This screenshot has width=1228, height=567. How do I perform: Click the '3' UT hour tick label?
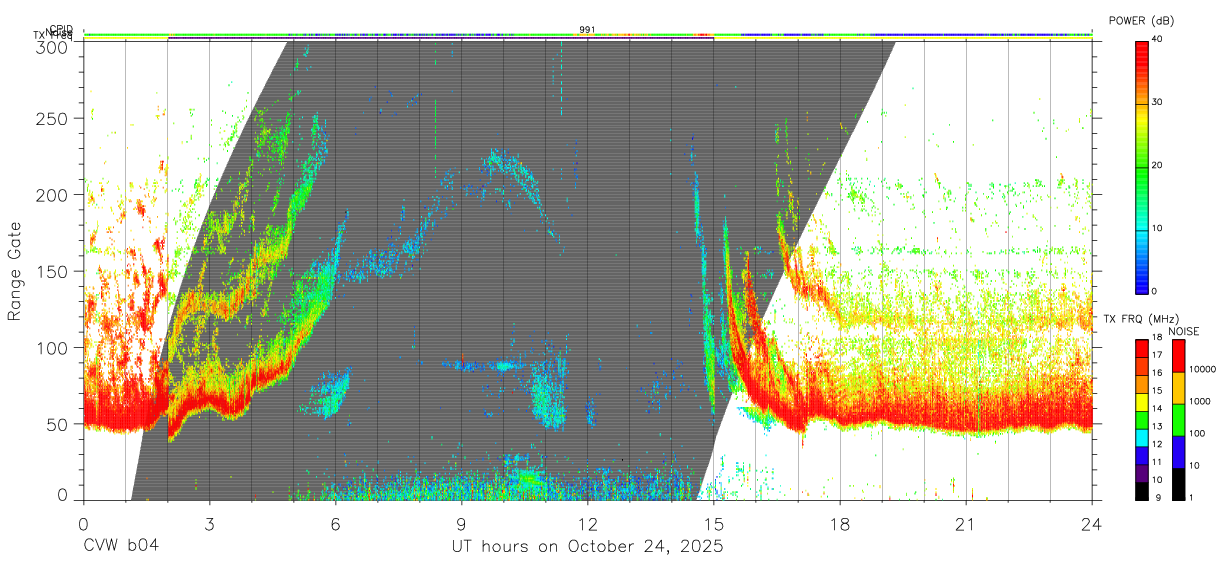(209, 523)
